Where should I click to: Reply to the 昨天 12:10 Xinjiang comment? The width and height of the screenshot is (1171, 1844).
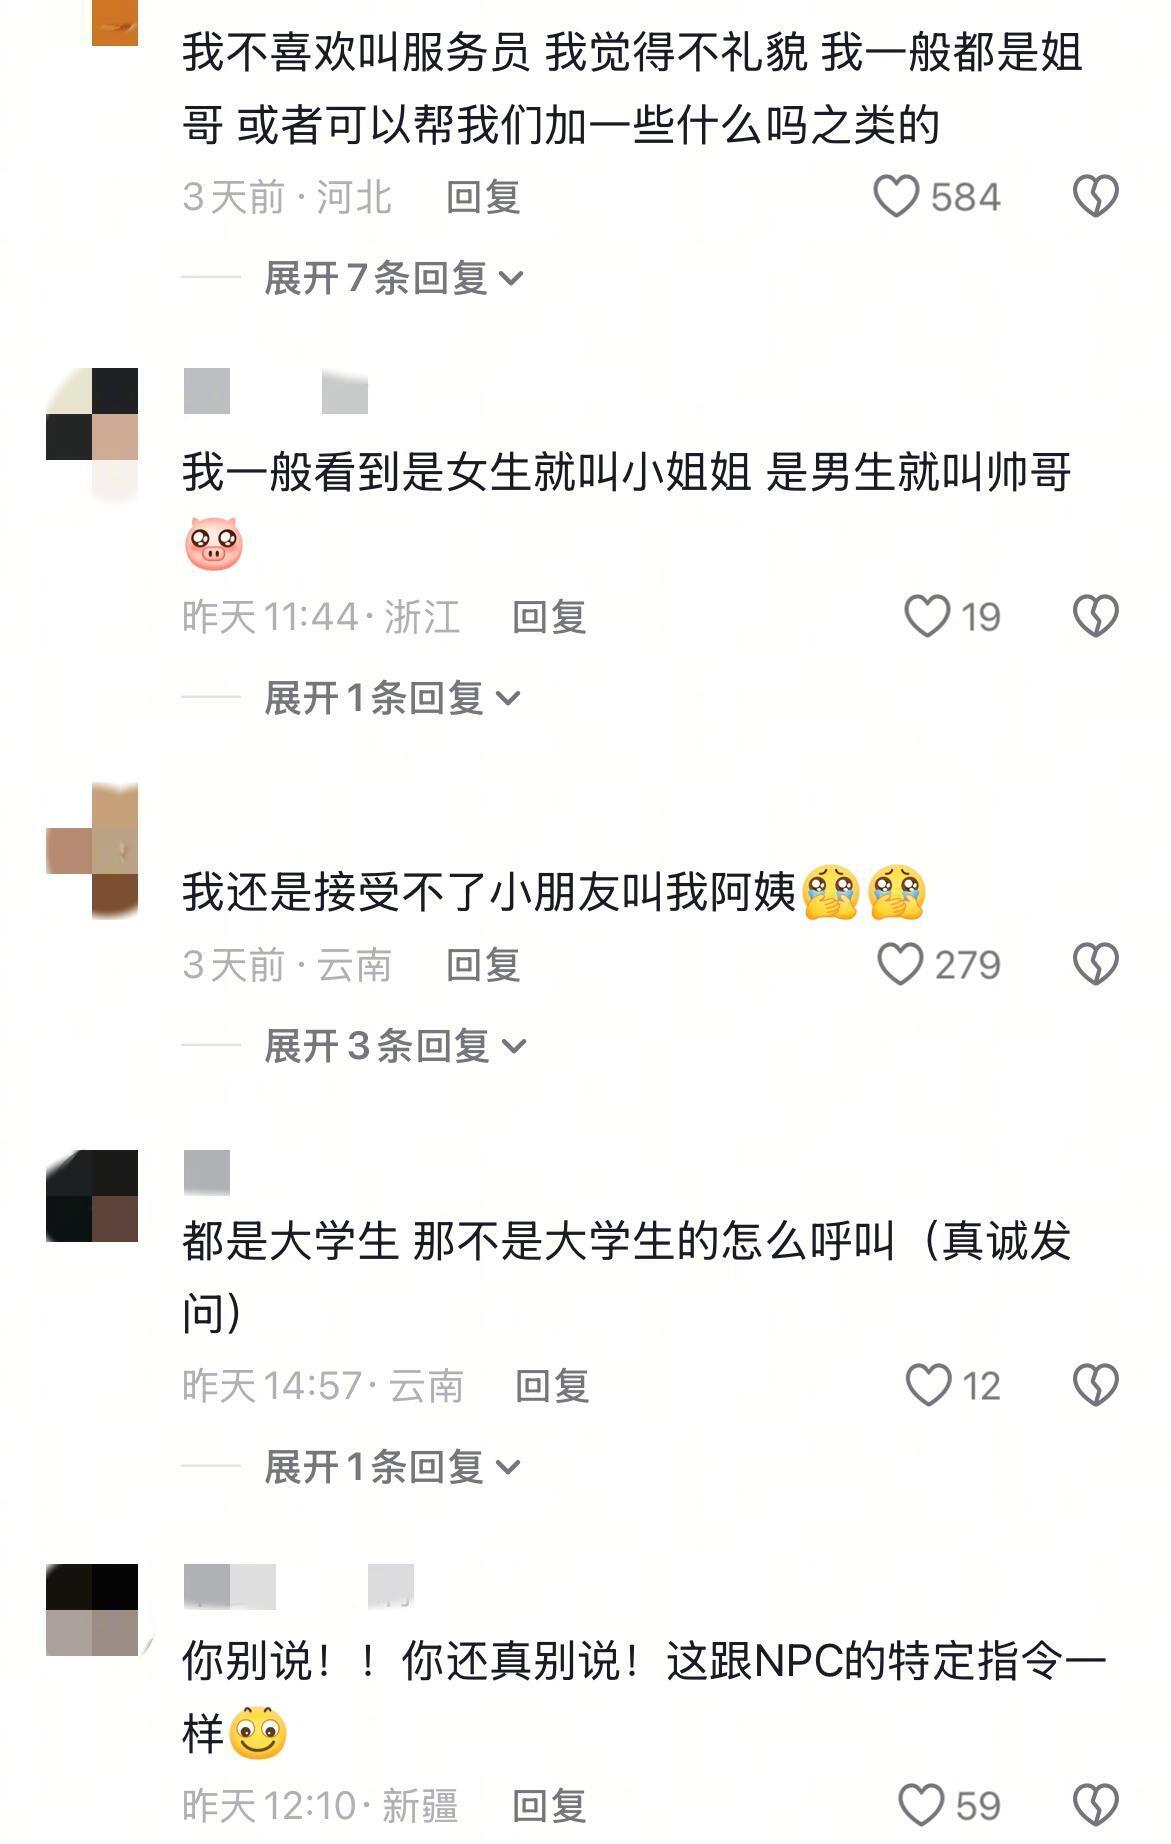(549, 1806)
